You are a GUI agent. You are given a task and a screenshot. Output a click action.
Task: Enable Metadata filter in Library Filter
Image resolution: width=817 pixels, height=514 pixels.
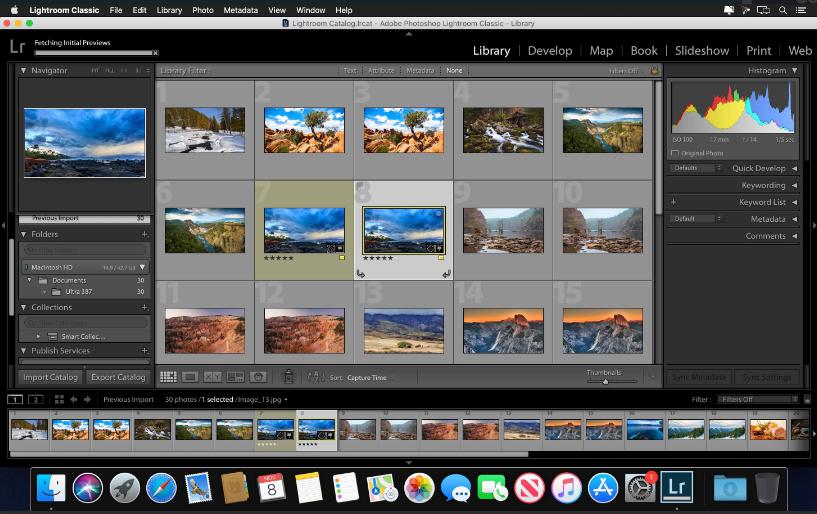(x=420, y=70)
